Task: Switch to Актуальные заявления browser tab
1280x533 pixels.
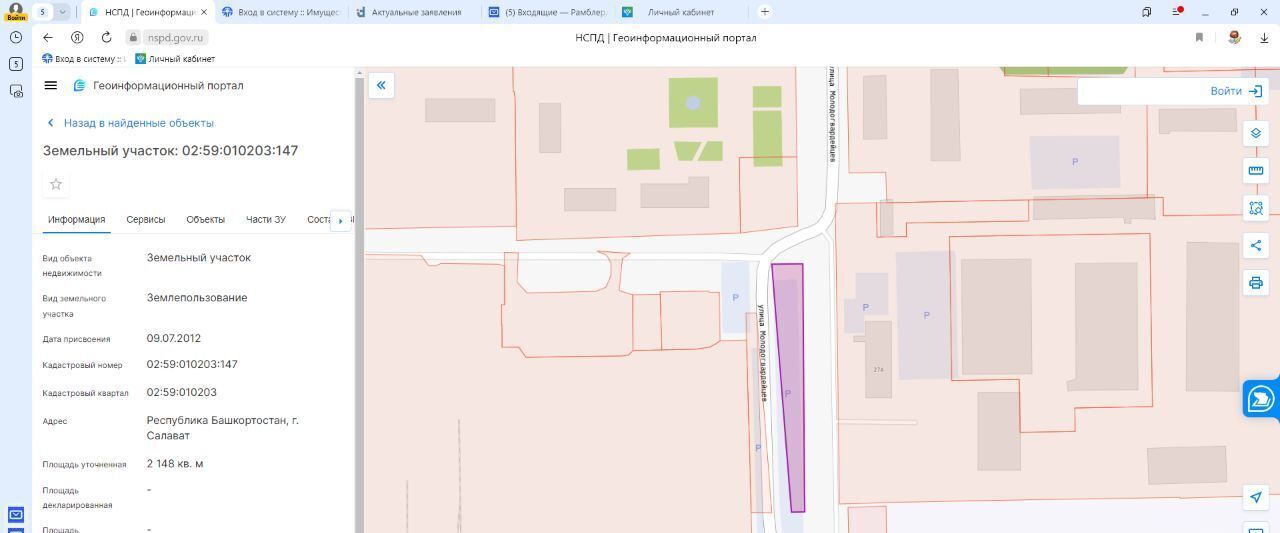Action: [416, 12]
